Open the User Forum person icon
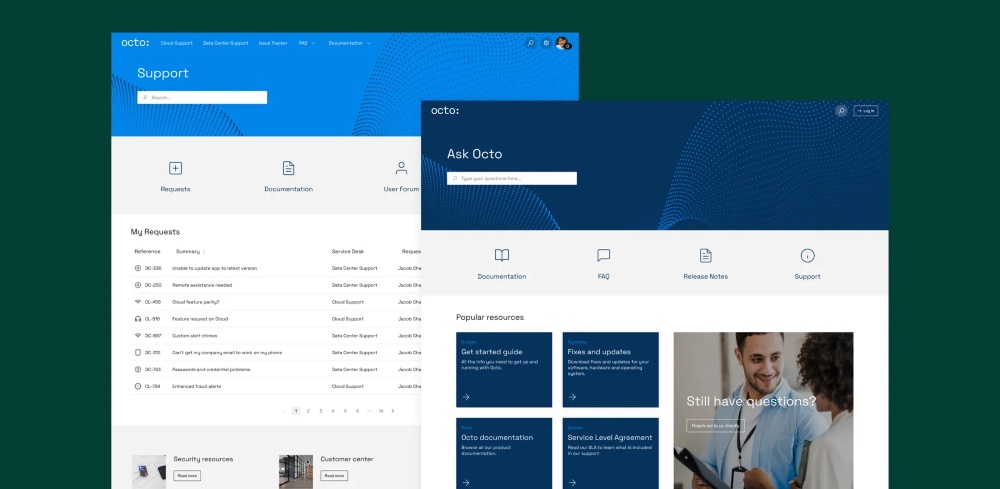This screenshot has height=489, width=1000. click(x=401, y=168)
